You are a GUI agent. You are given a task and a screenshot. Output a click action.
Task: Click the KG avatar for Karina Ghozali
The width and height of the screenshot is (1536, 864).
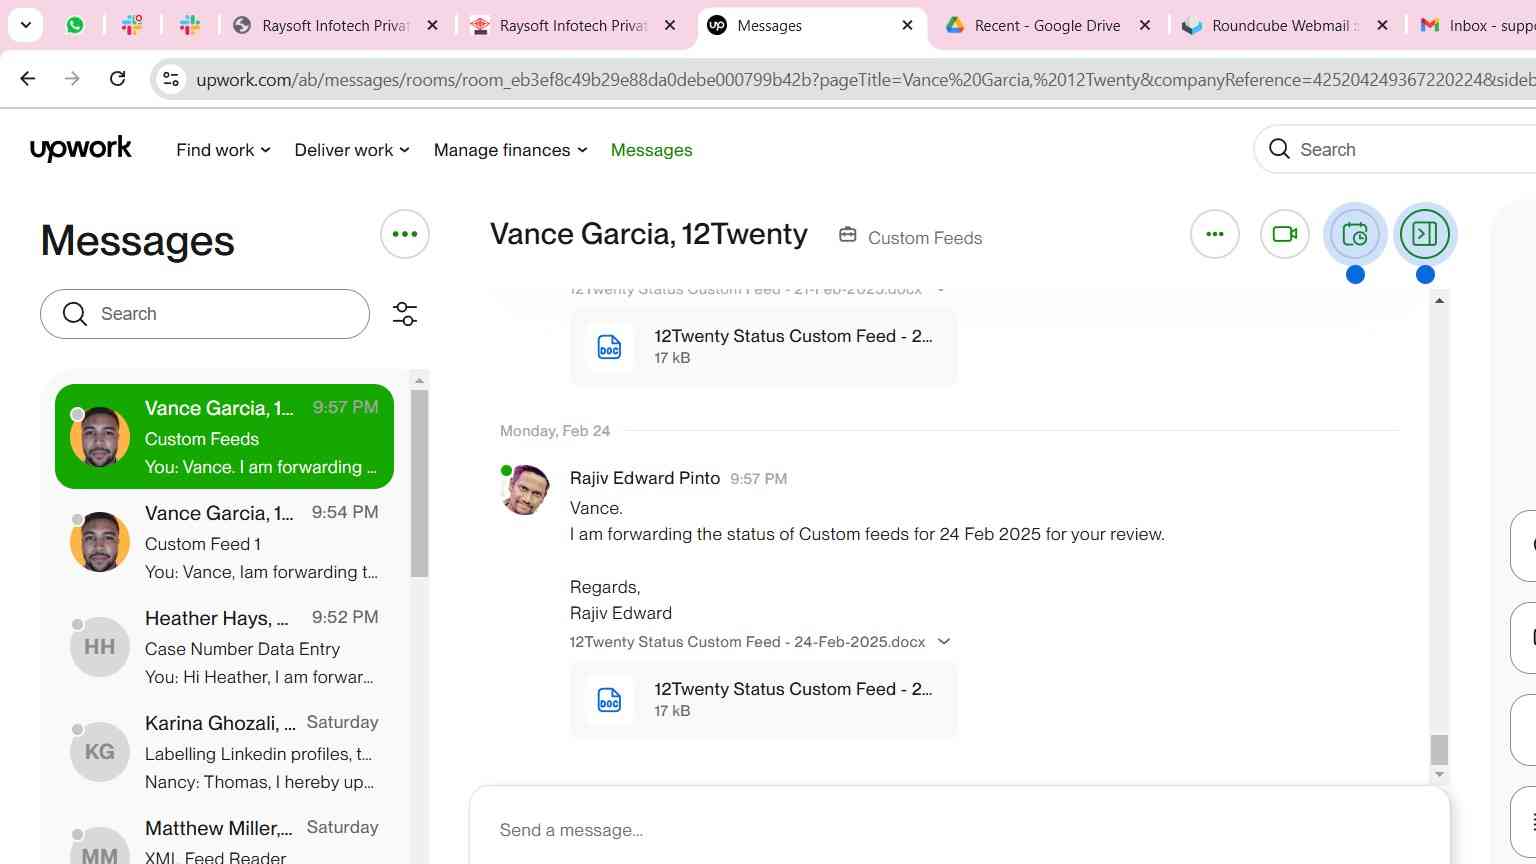coord(100,752)
